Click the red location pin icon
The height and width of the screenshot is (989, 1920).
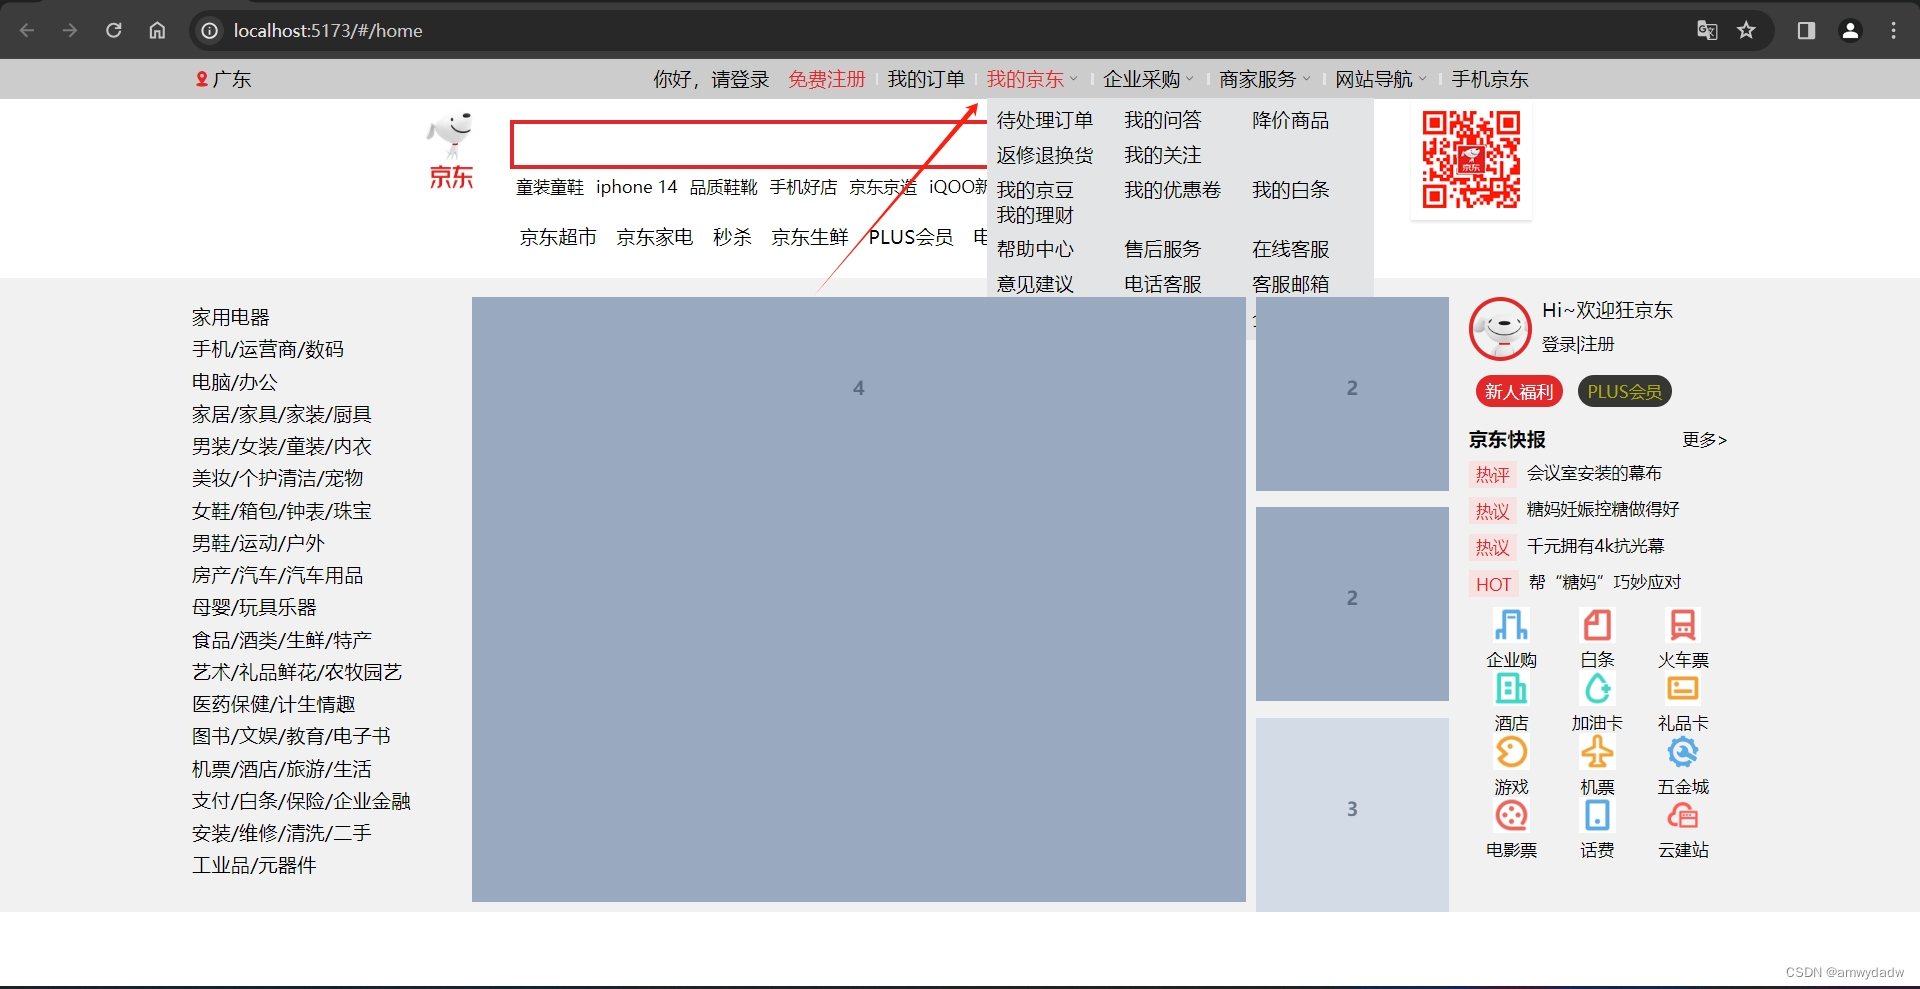pos(202,79)
